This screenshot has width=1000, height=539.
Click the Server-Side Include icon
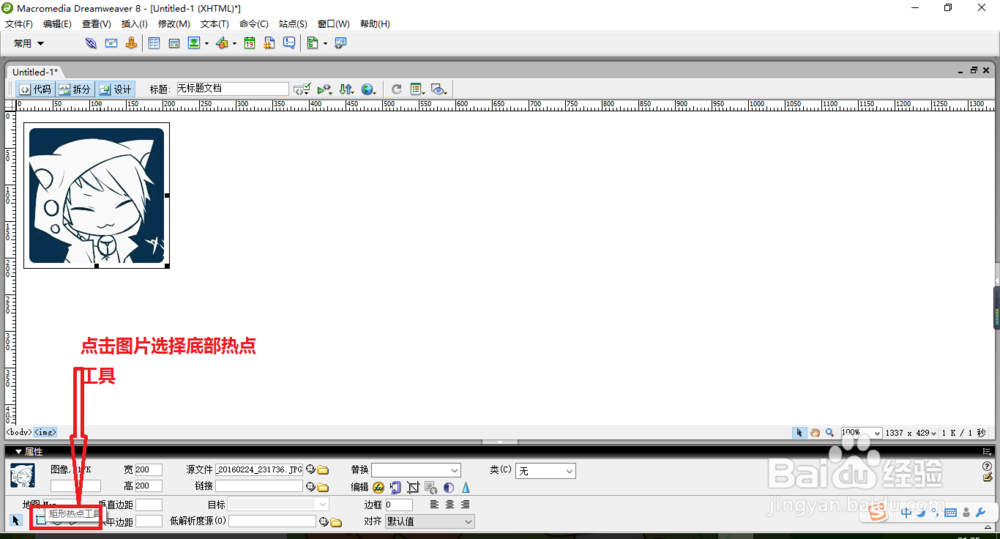tap(269, 43)
